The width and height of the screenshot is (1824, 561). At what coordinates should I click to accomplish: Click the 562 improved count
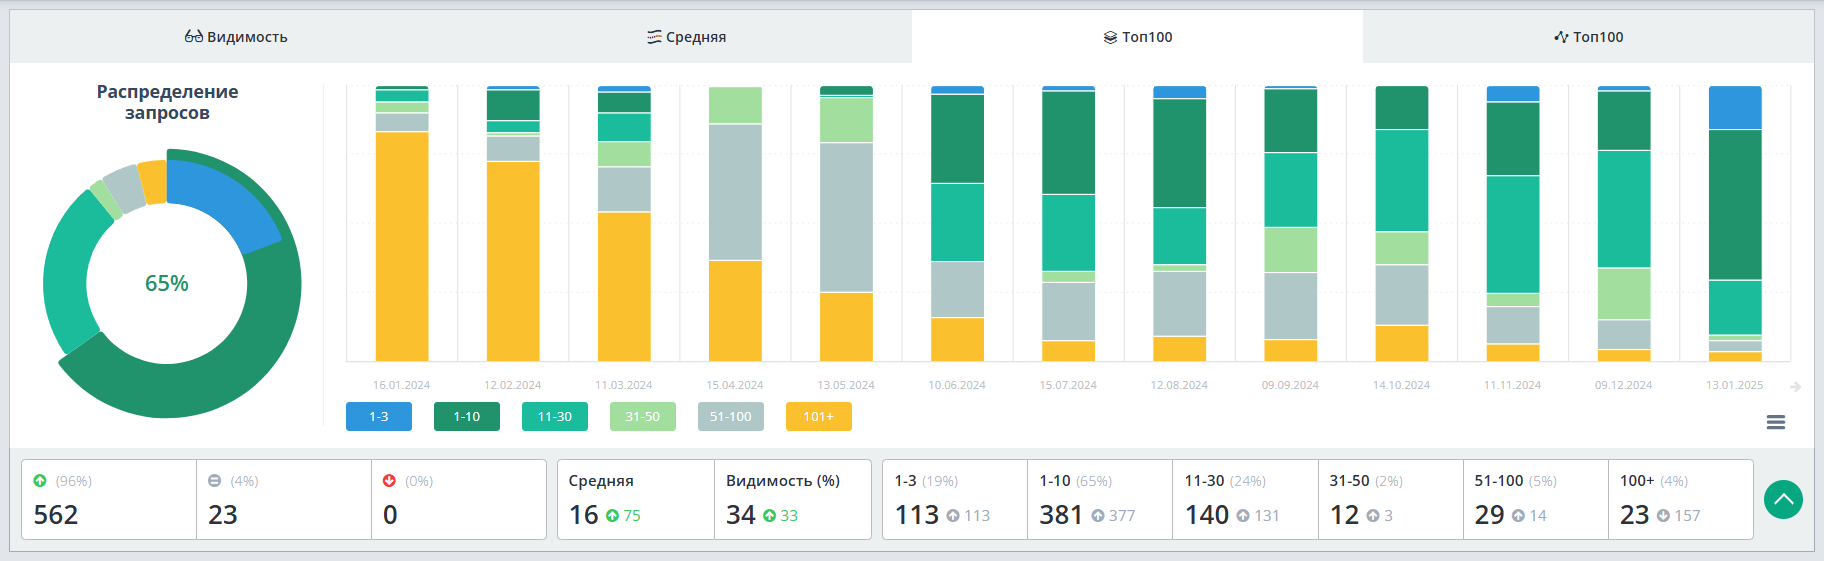coord(56,515)
